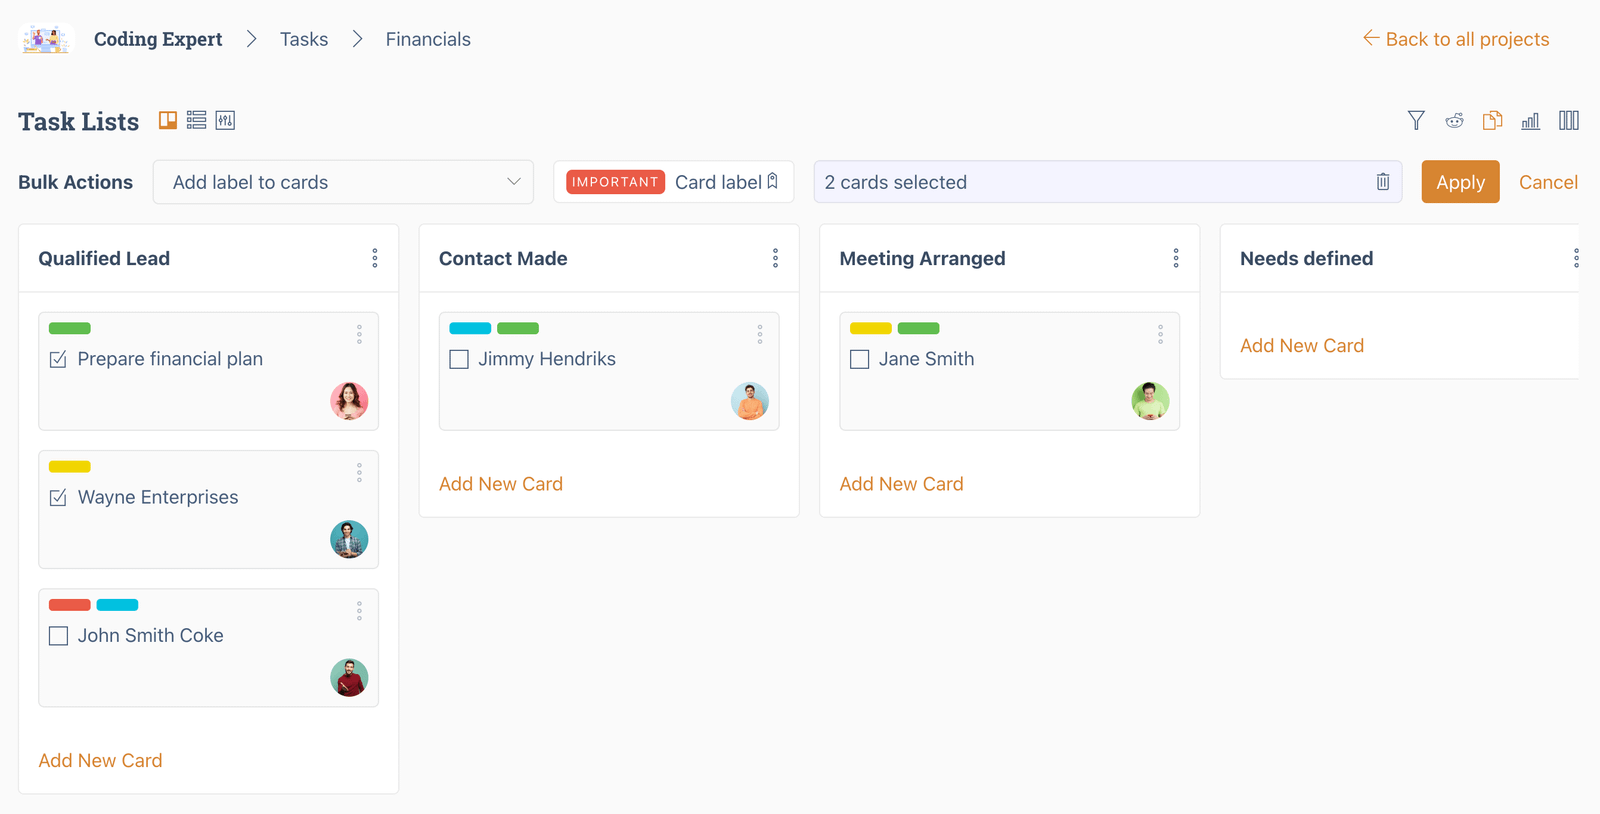This screenshot has height=814, width=1600.
Task: Open the 'Add label to cards' dropdown
Action: coord(343,182)
